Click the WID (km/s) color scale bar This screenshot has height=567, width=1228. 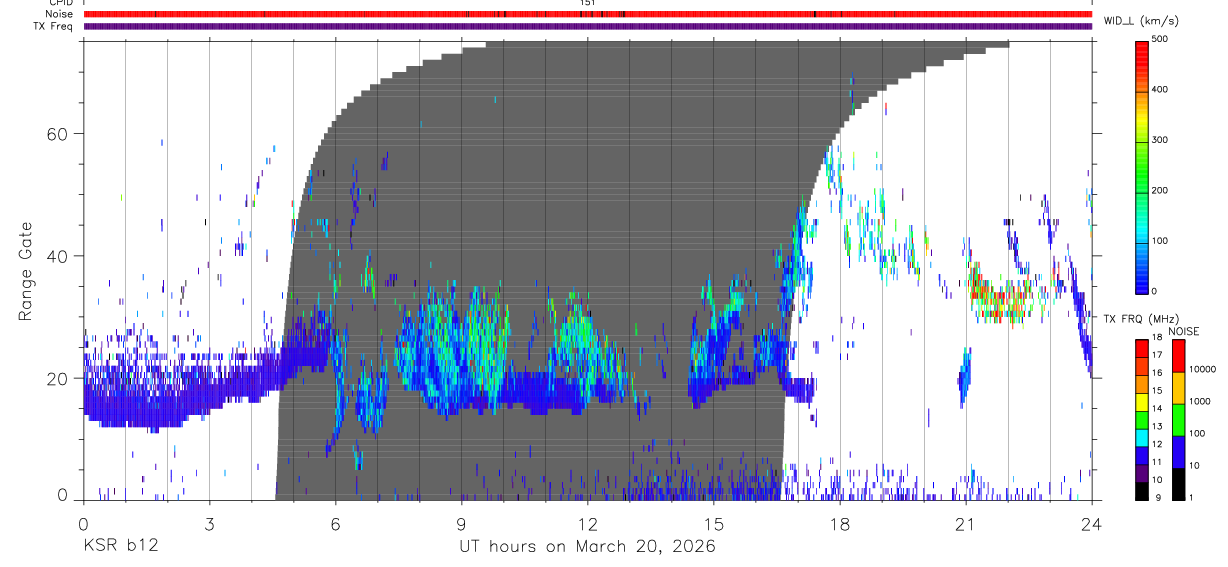(1142, 166)
